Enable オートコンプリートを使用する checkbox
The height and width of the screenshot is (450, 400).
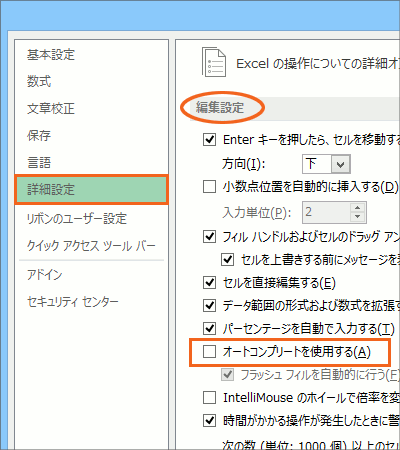[x=209, y=352]
